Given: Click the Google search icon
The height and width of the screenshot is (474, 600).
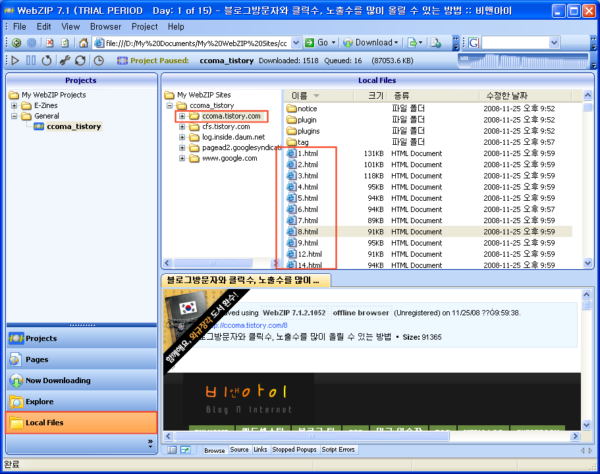Looking at the screenshot, I should tap(473, 43).
